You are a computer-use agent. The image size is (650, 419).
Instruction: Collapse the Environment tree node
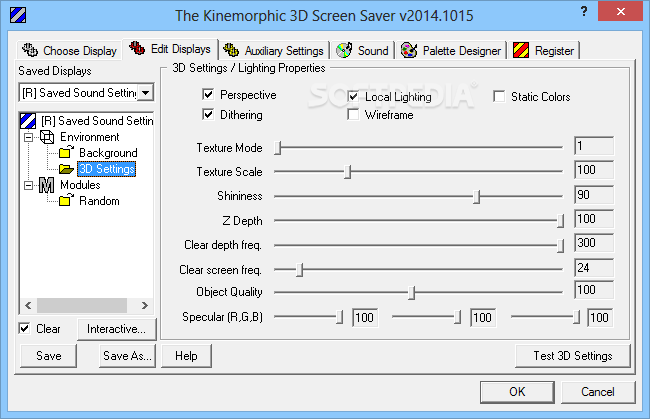[28, 137]
